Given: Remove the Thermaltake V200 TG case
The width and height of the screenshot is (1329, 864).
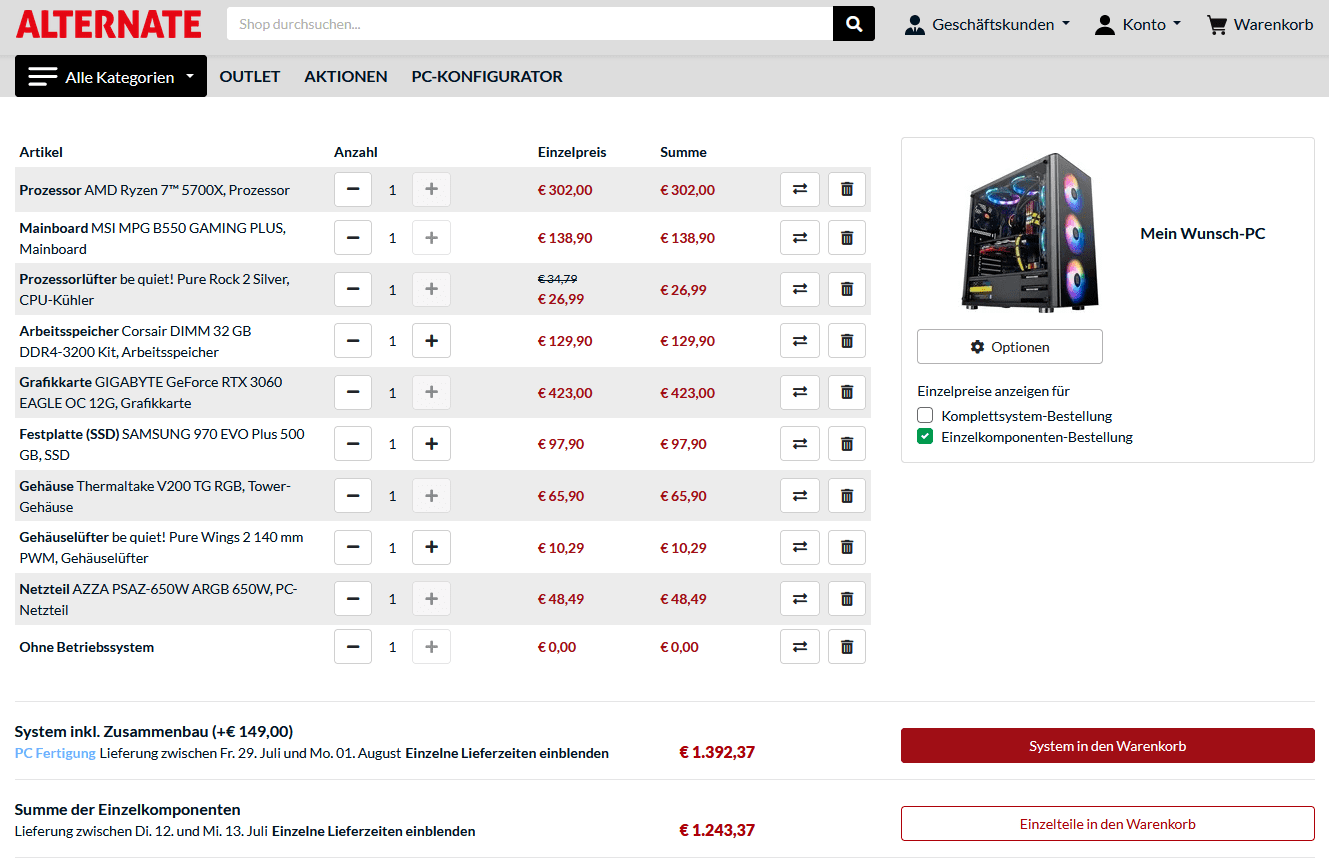Looking at the screenshot, I should 847,496.
